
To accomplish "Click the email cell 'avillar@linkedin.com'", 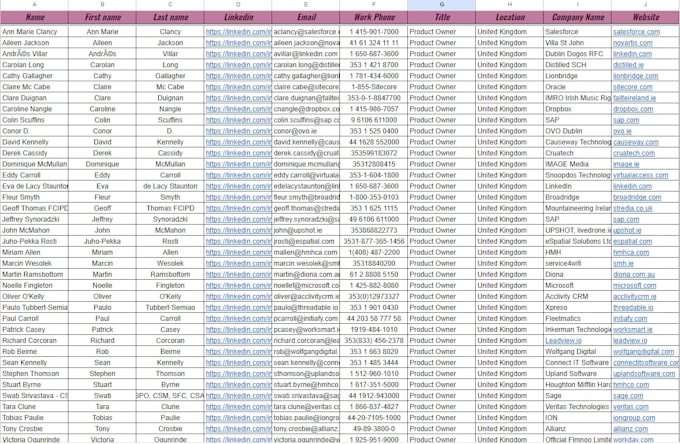I will click(306, 54).
